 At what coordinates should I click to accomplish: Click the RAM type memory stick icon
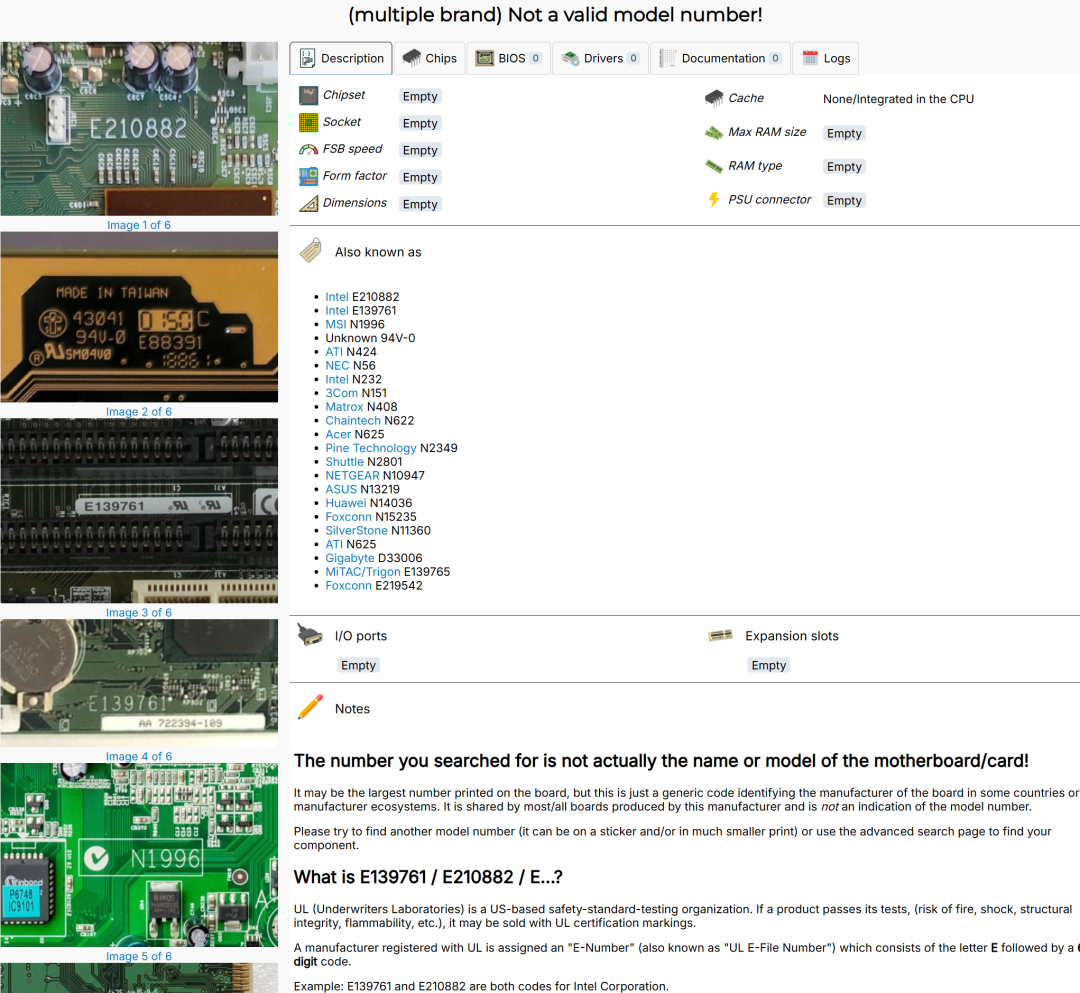click(714, 166)
